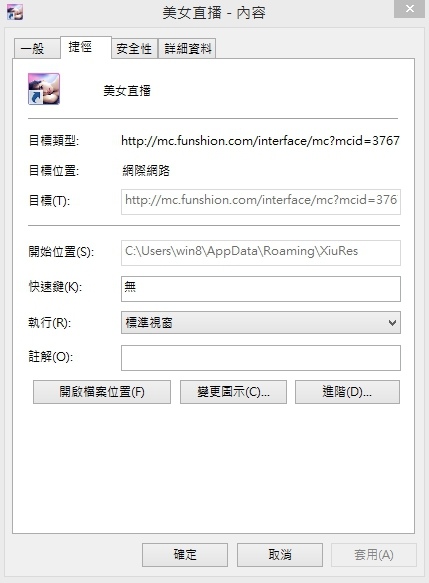429x583 pixels.
Task: Click the small shortcut icon in title bar
Action: (x=15, y=12)
